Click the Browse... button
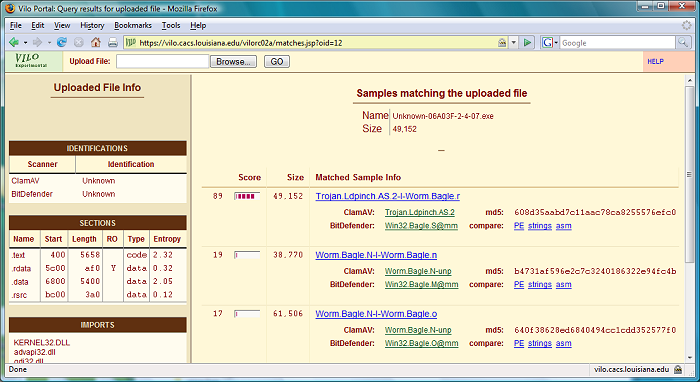This screenshot has width=700, height=382. pos(233,62)
